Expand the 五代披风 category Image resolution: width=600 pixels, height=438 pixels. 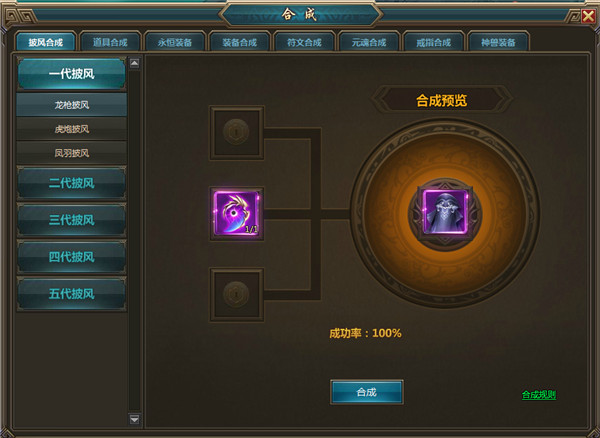(x=72, y=294)
